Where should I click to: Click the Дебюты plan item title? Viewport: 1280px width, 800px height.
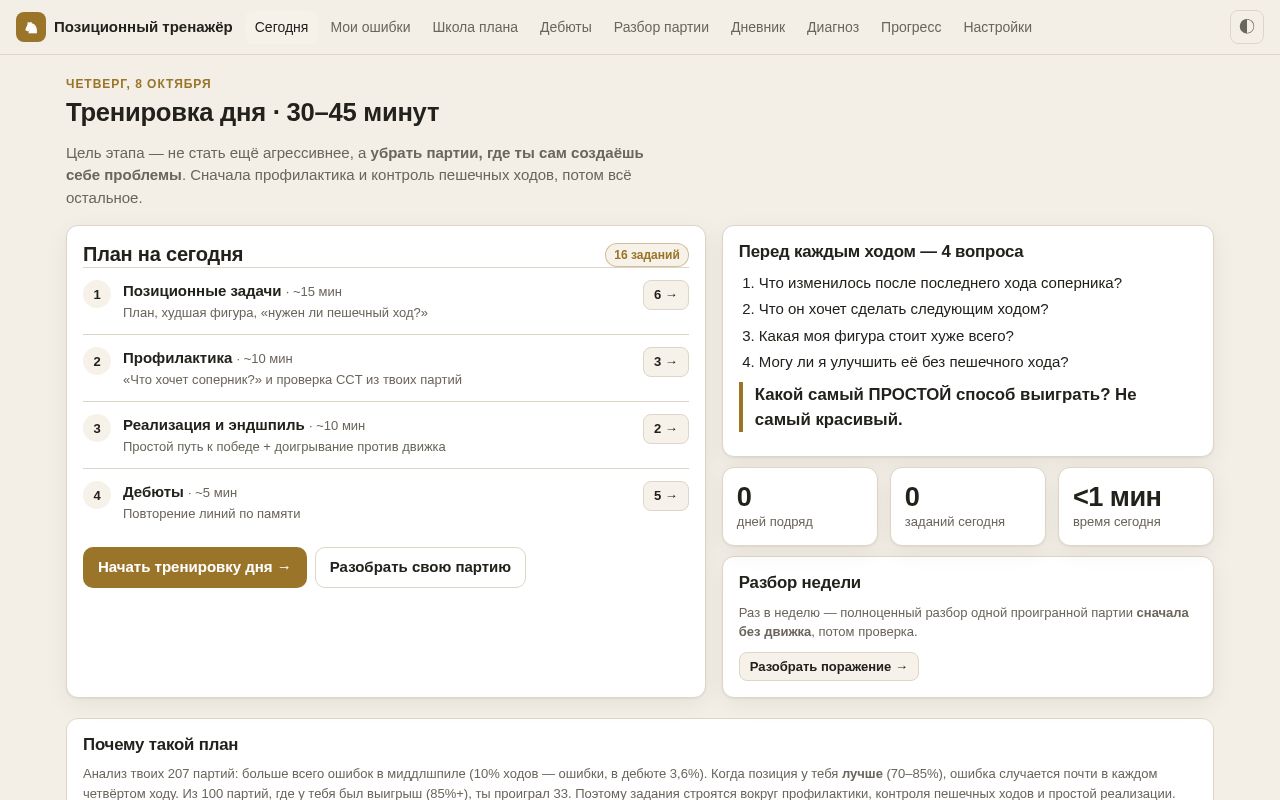click(153, 492)
